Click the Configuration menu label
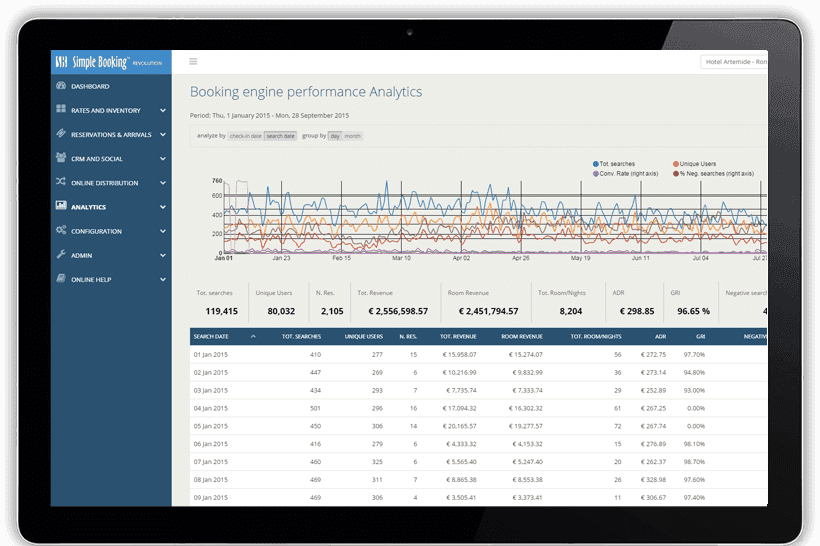The image size is (820, 546). pos(96,232)
